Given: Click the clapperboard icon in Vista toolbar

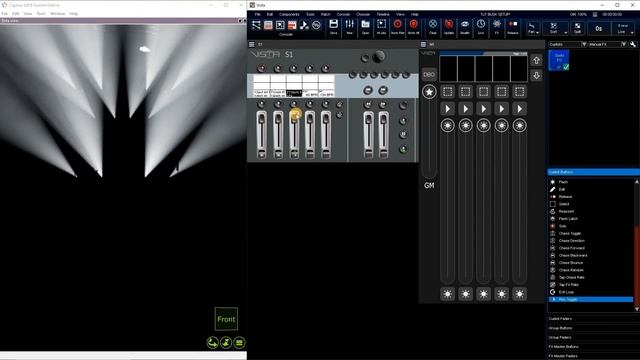Looking at the screenshot, I should 292,25.
